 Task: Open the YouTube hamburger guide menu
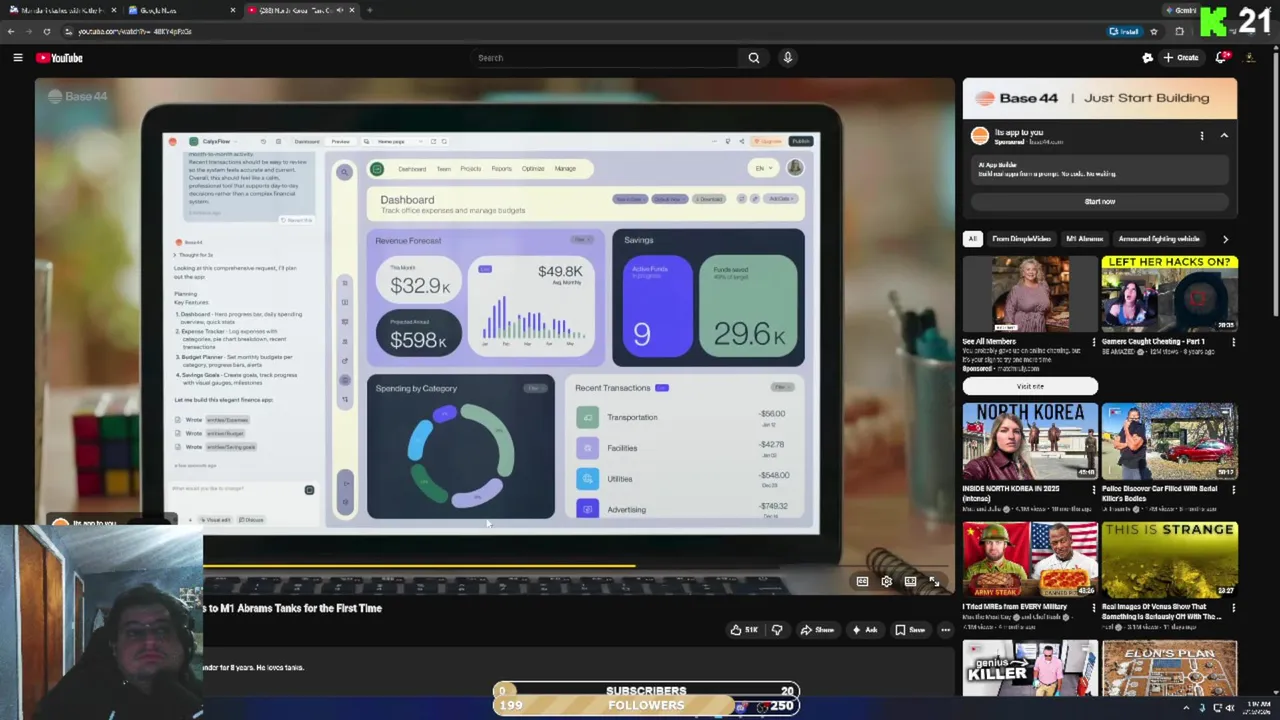click(18, 58)
